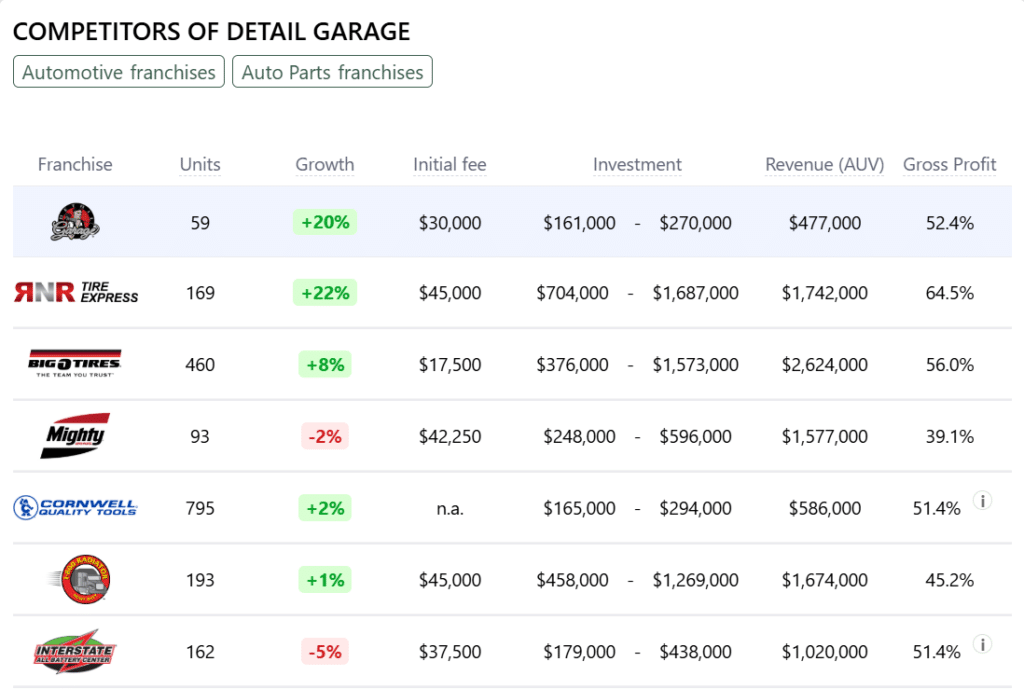This screenshot has width=1024, height=689.
Task: Click the 45.2% gross profit value
Action: coord(950,581)
